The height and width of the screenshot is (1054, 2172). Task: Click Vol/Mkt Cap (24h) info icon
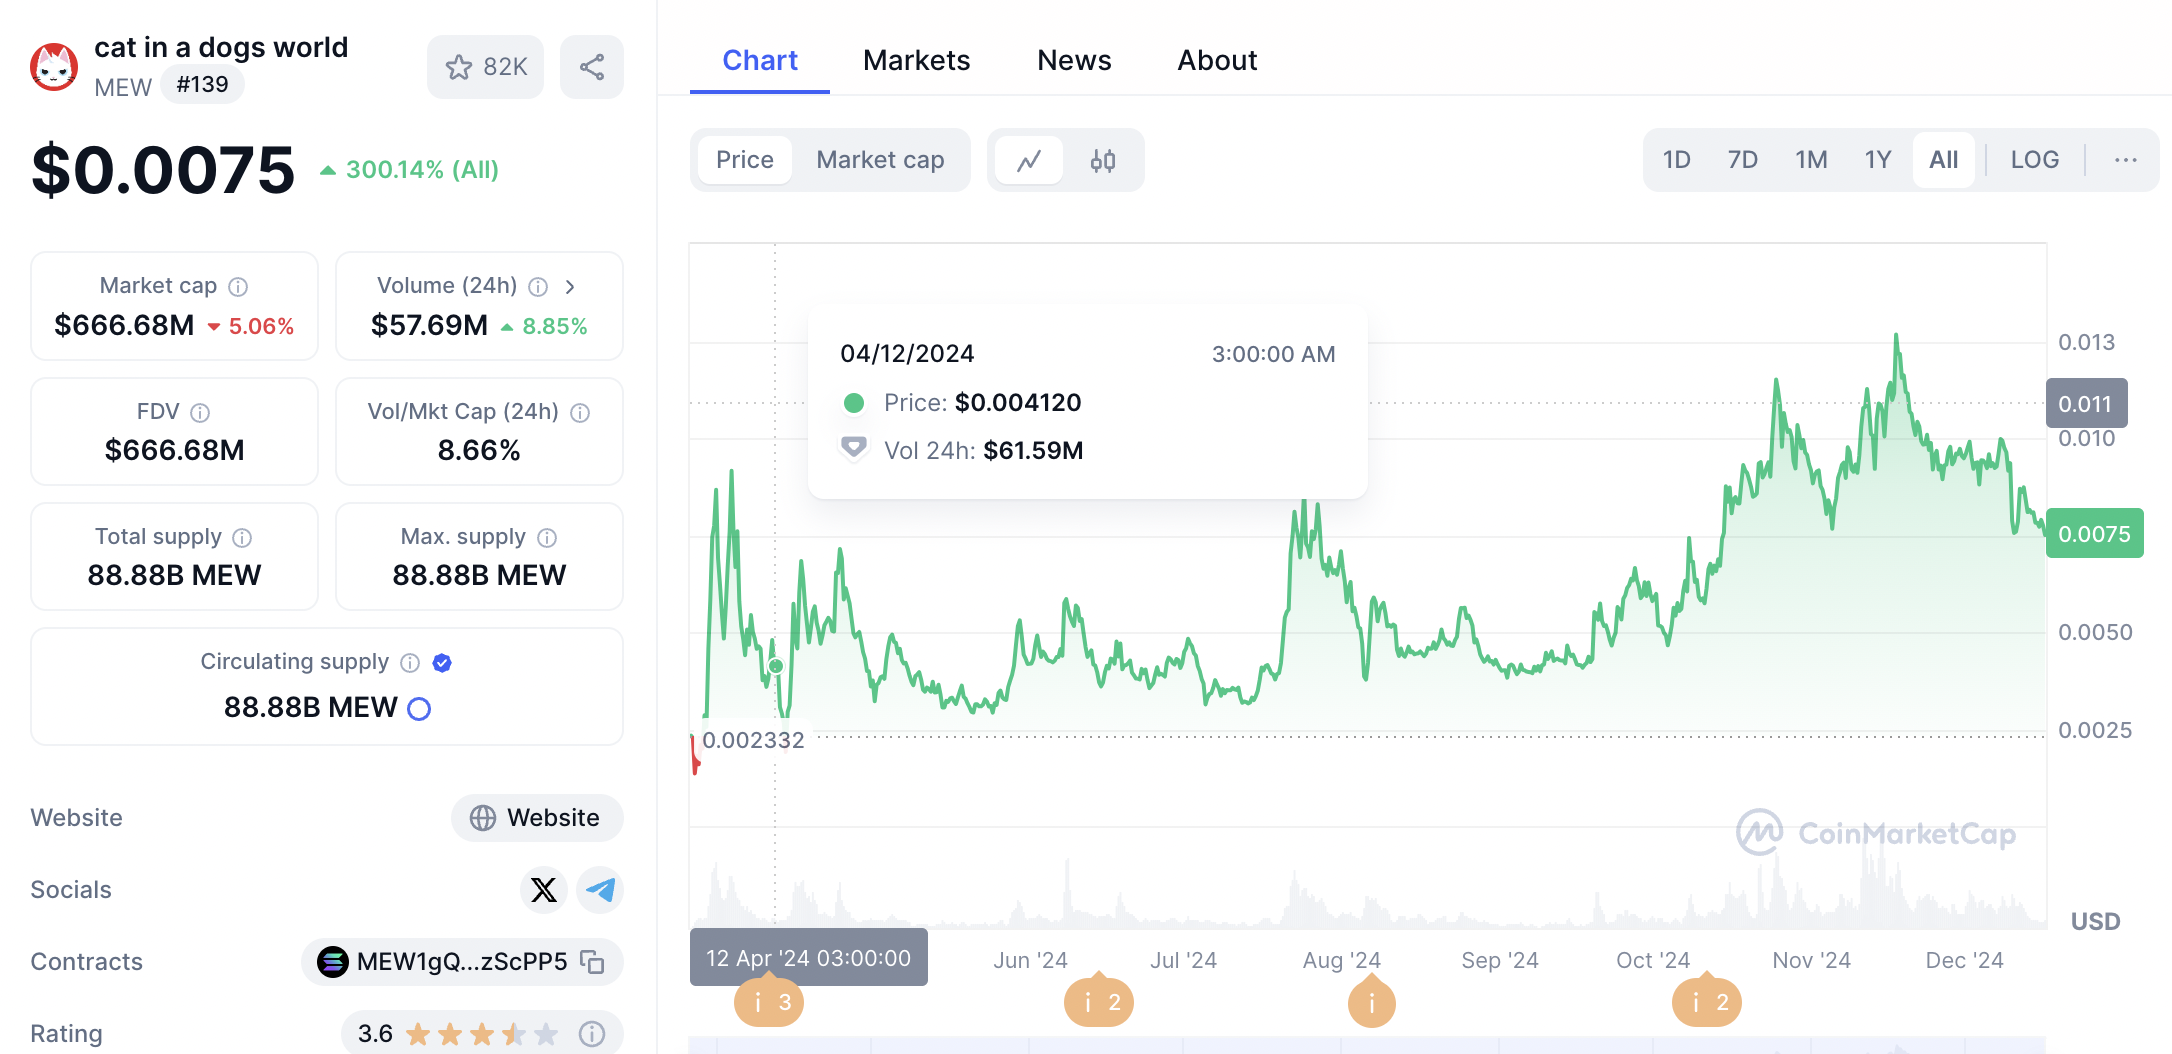[x=580, y=413]
